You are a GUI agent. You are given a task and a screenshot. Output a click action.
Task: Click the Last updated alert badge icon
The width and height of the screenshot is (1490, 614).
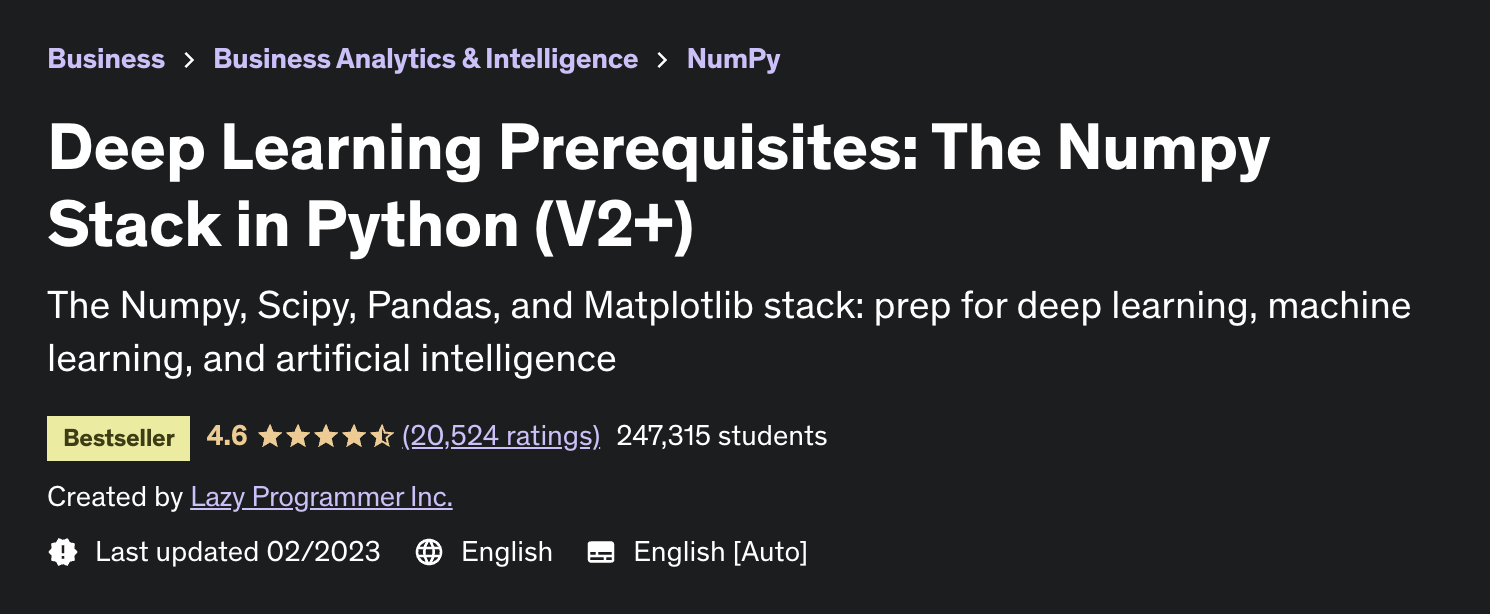(63, 552)
